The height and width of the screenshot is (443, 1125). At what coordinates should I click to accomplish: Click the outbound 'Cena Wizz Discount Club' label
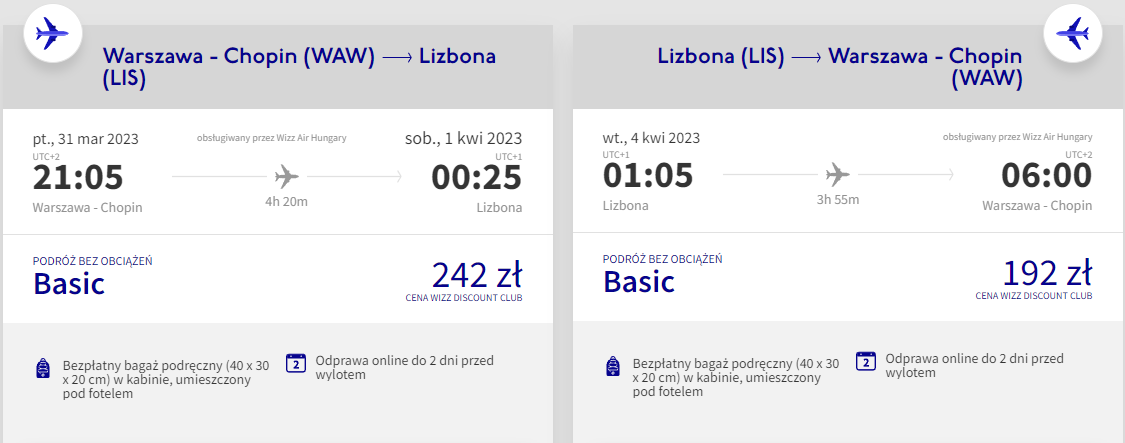coord(463,298)
